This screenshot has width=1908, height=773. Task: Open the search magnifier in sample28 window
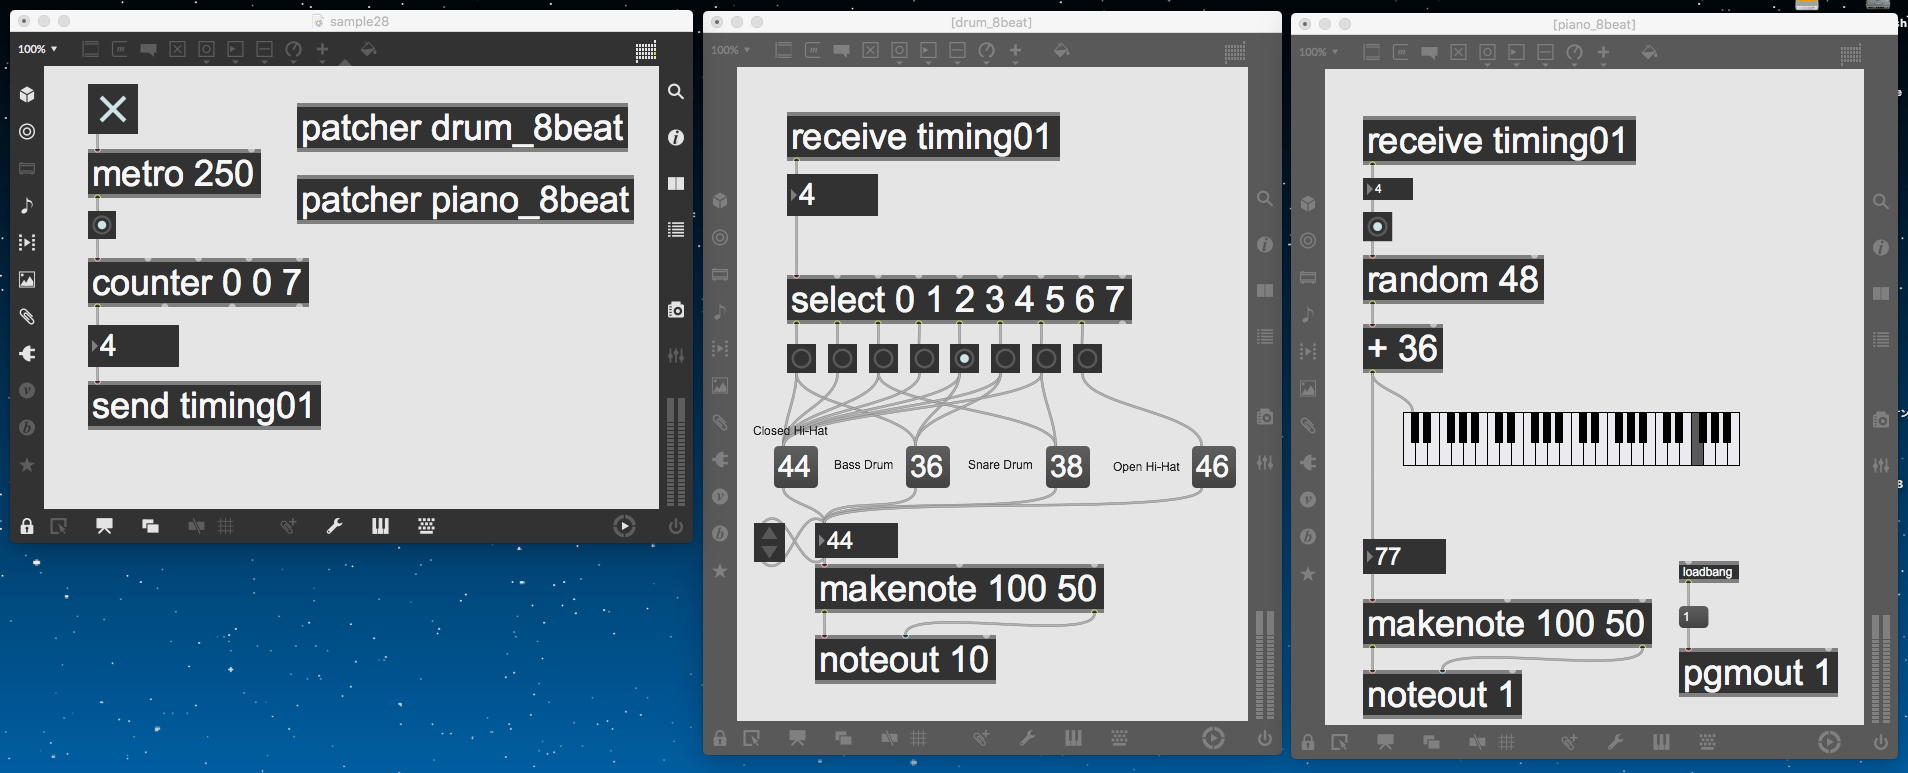coord(676,92)
